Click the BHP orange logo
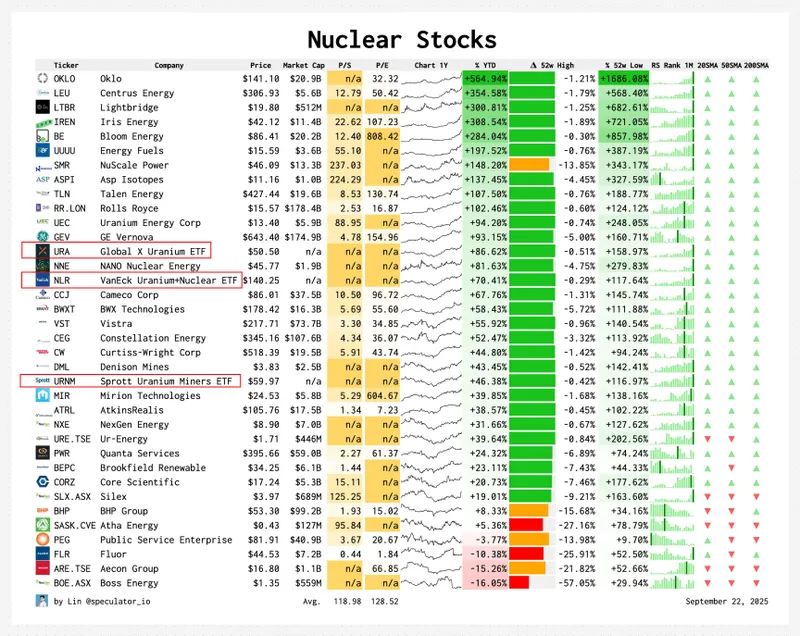 pyautogui.click(x=42, y=511)
